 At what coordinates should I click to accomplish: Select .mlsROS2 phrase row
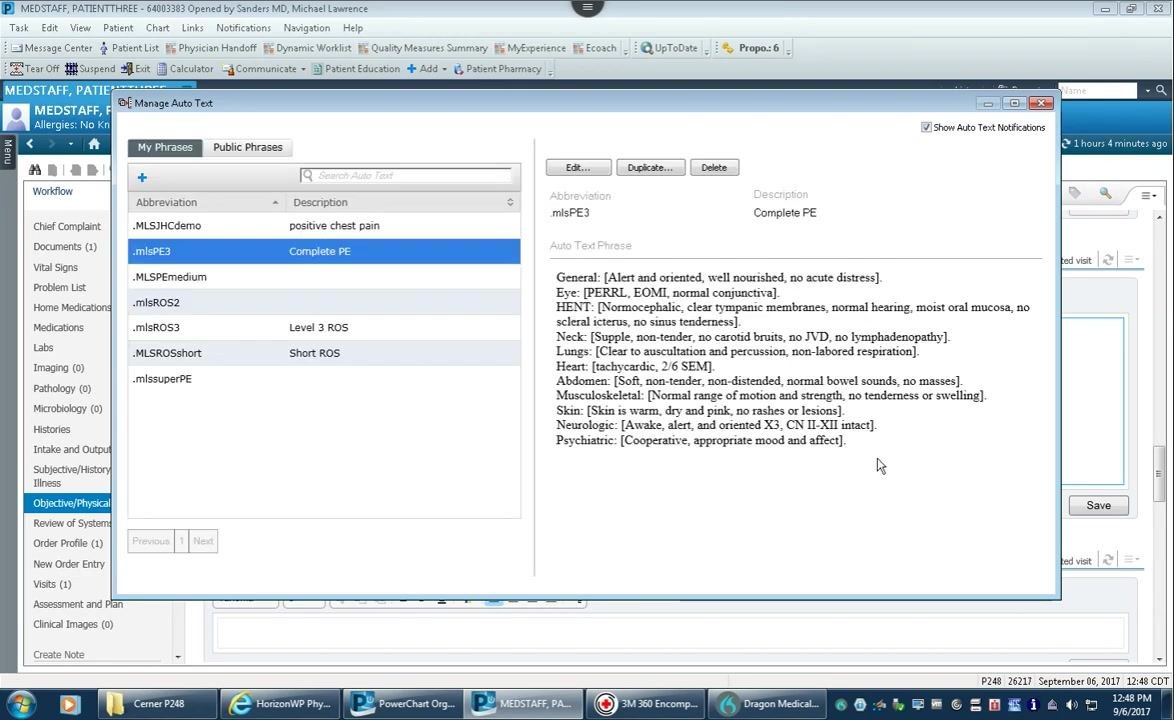click(324, 302)
